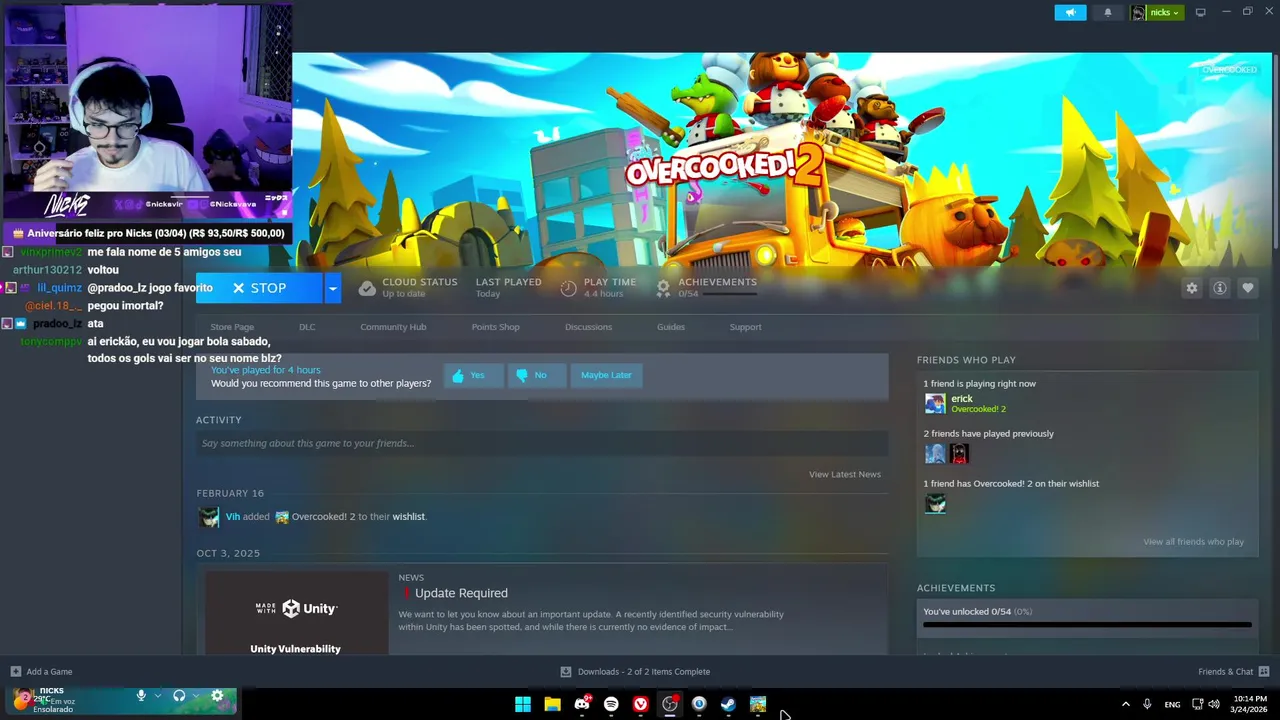Open Downloads status bar
This screenshot has width=1280, height=720.
635,672
